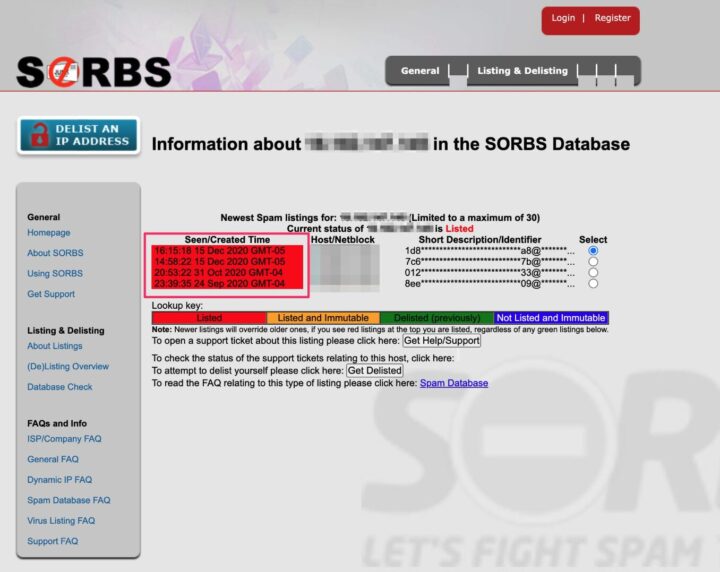Image resolution: width=720 pixels, height=572 pixels.
Task: Open Using SORBS sidebar link
Action: click(x=55, y=274)
